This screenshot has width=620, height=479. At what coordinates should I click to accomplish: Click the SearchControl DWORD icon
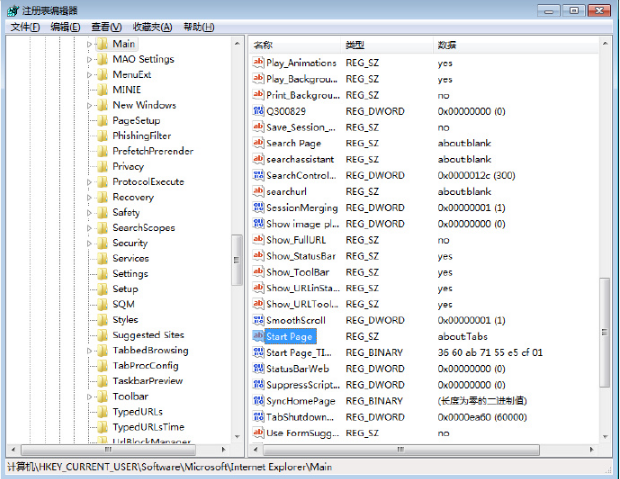point(258,175)
